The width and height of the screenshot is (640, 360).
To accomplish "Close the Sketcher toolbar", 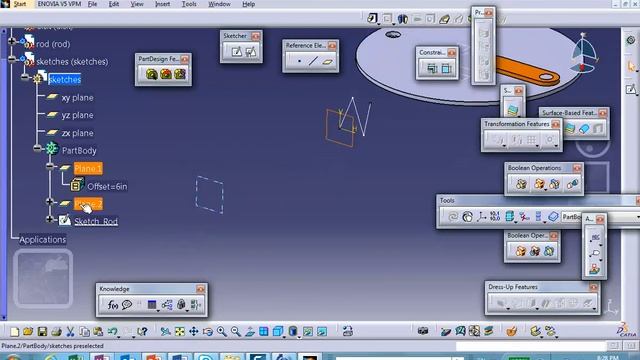I will coord(256,36).
